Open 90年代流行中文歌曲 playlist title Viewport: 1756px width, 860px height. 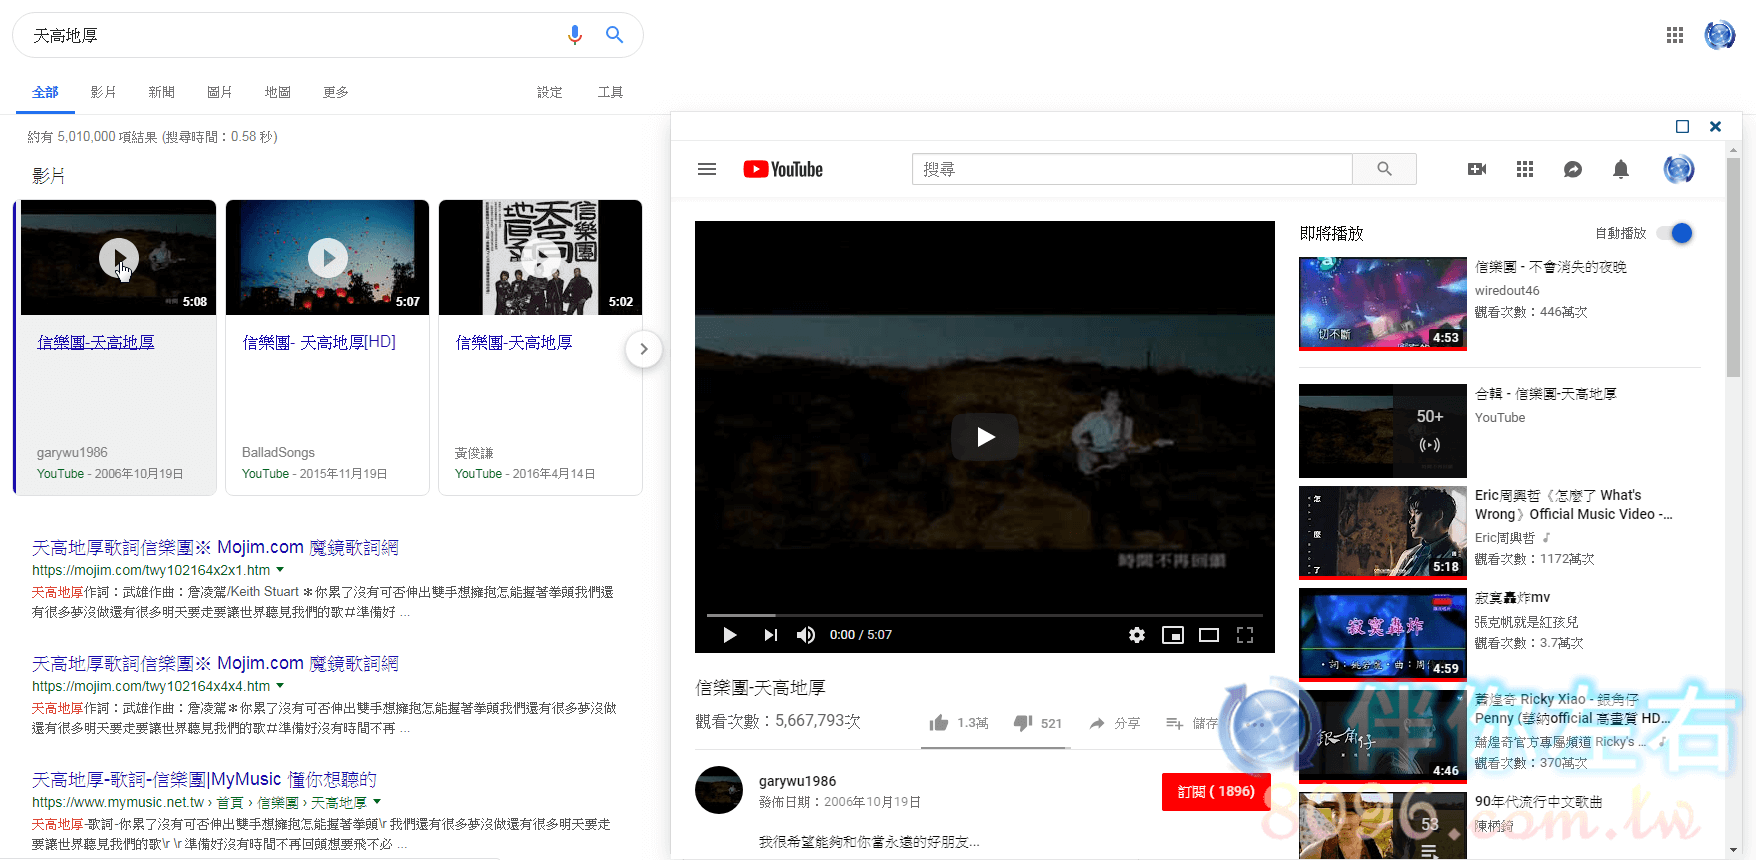coord(1538,801)
